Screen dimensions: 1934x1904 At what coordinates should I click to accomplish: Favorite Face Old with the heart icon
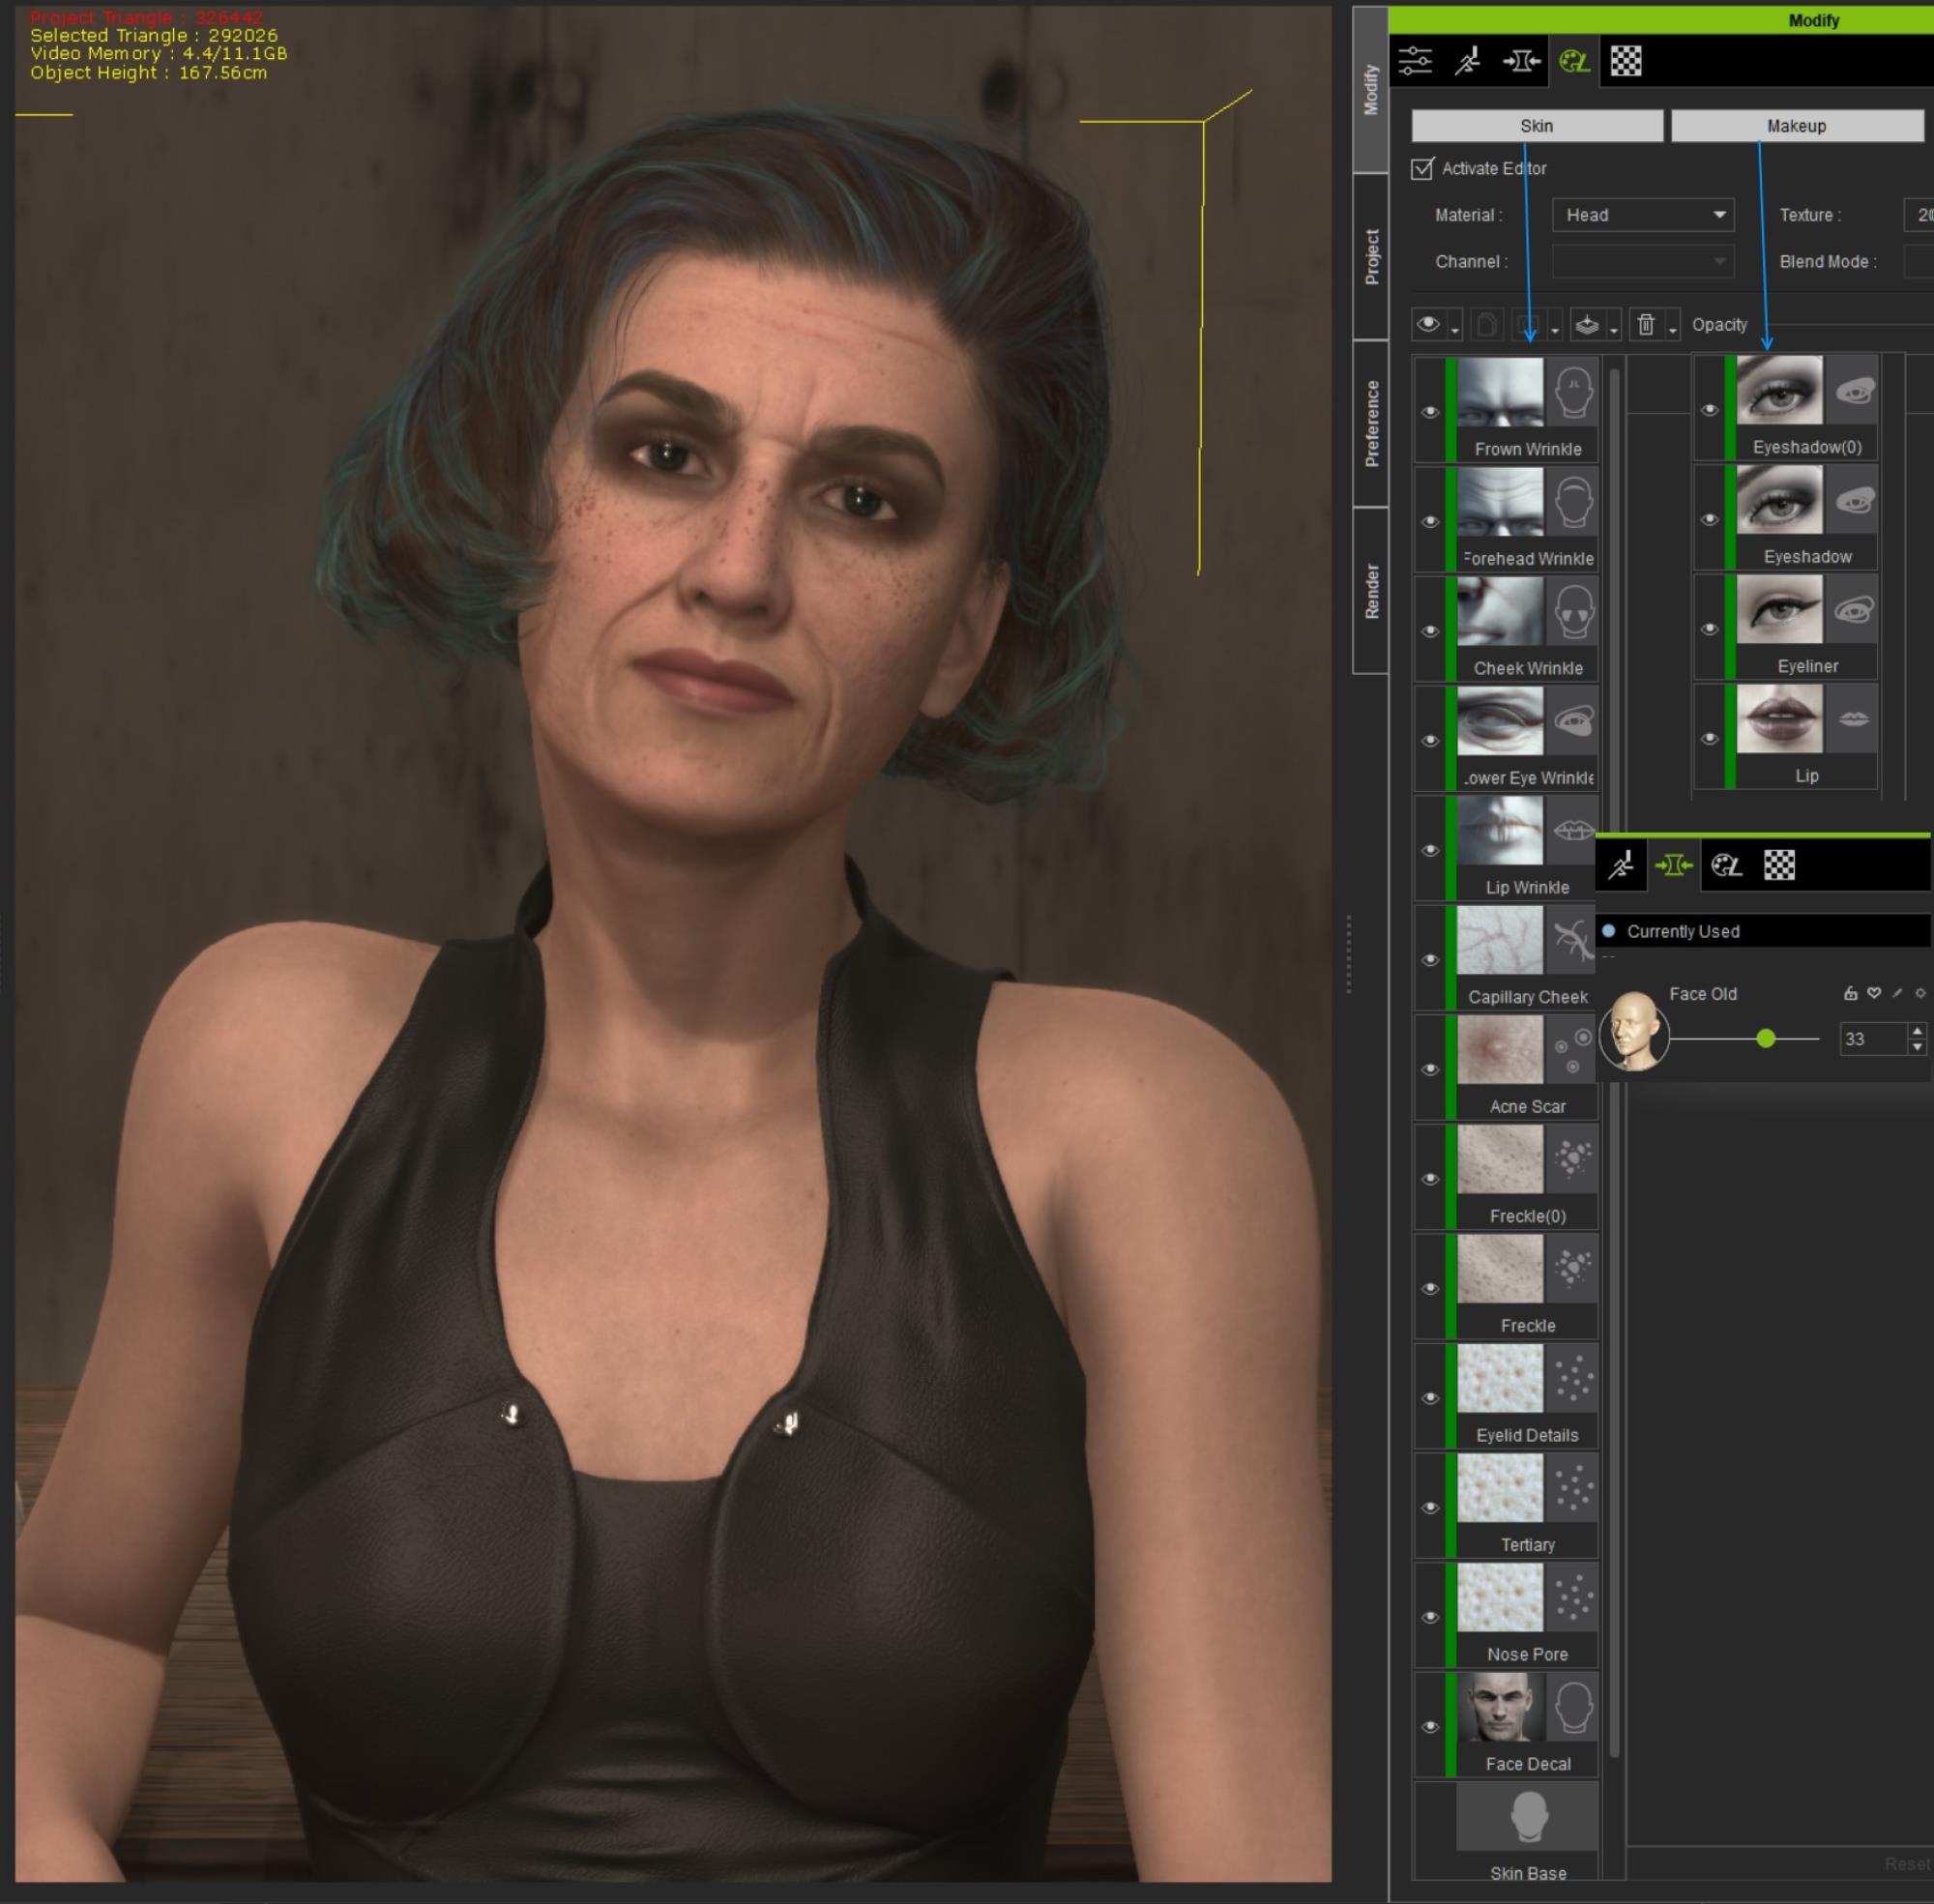click(x=1874, y=993)
